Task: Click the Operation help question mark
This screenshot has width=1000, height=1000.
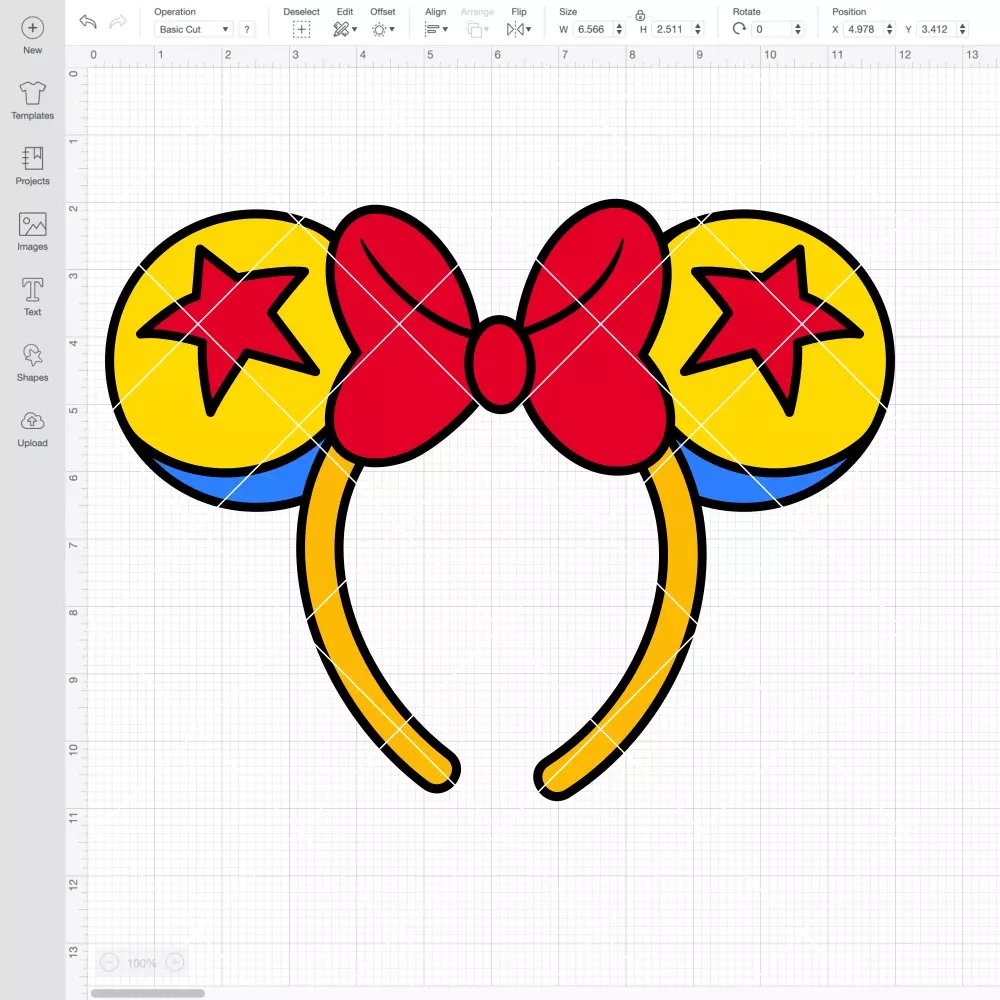Action: pyautogui.click(x=247, y=29)
